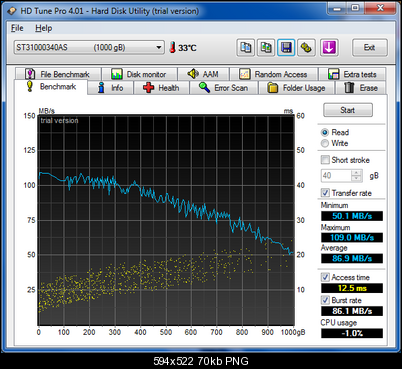402x369 pixels.
Task: Select the Read radio button
Action: [x=325, y=132]
